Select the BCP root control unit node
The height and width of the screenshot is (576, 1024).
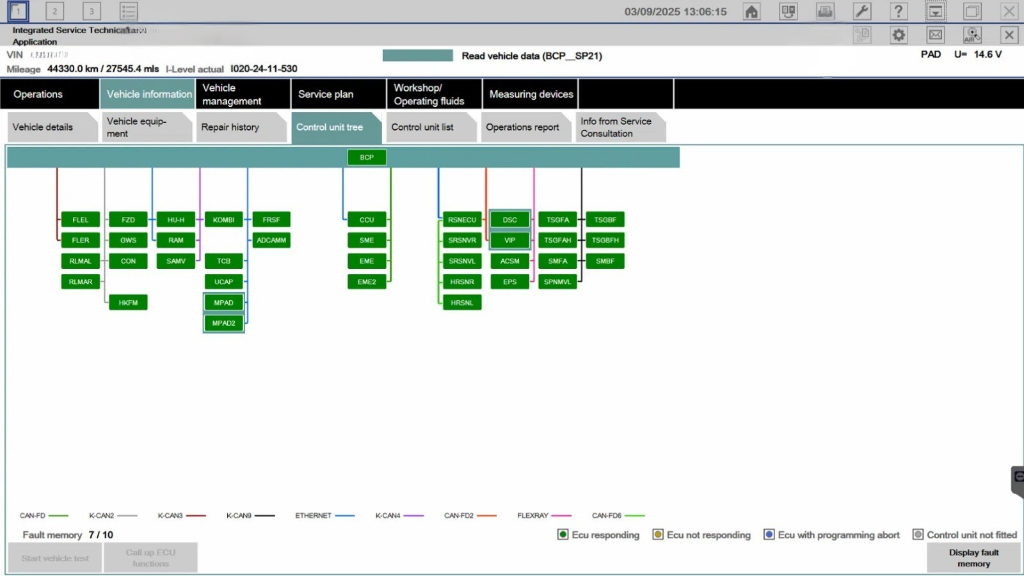click(366, 157)
